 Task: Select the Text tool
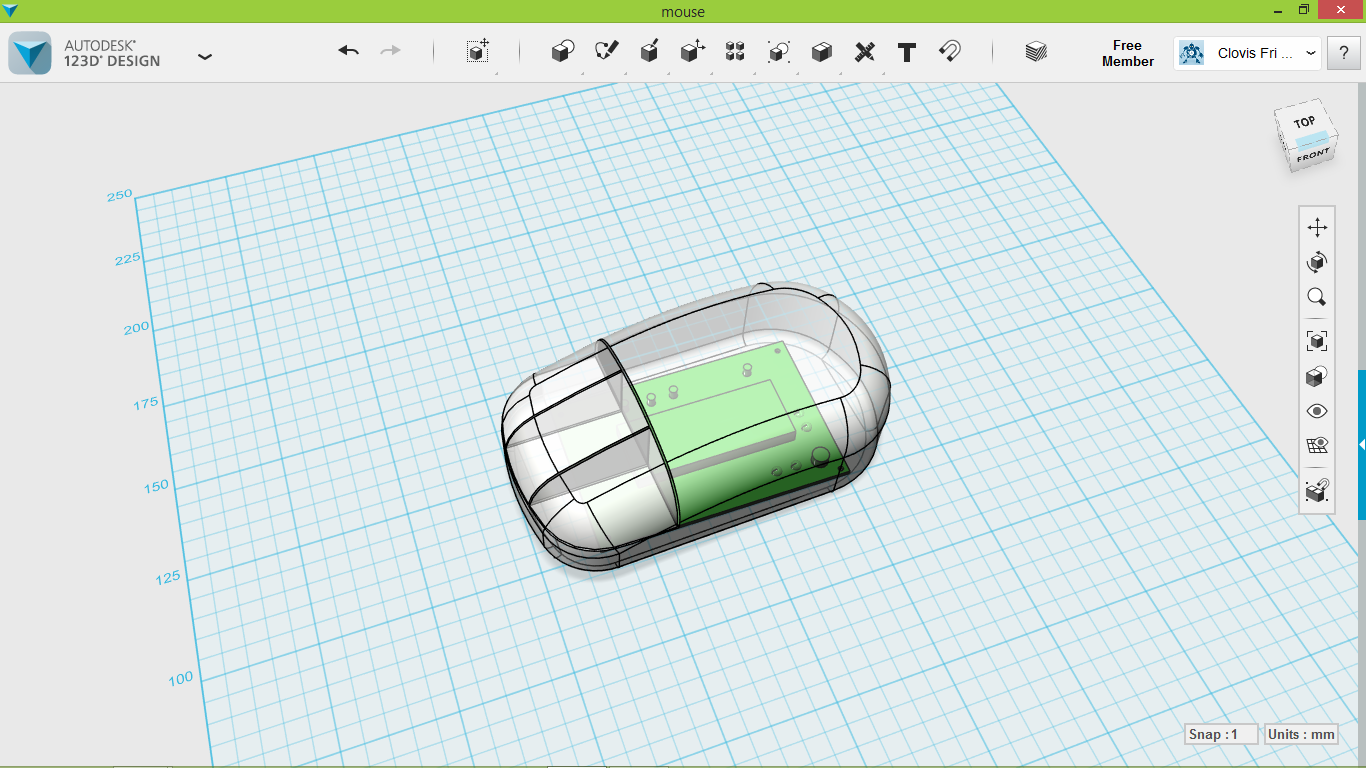[907, 52]
